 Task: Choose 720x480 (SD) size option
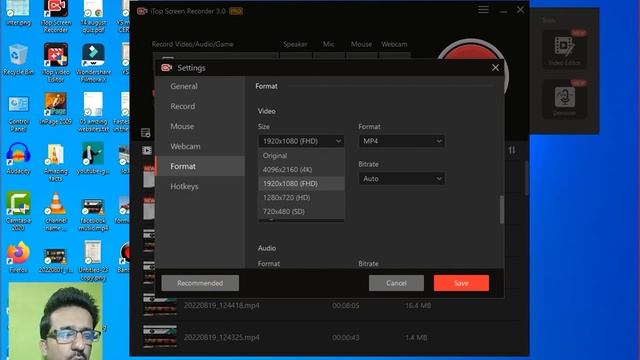pyautogui.click(x=301, y=211)
